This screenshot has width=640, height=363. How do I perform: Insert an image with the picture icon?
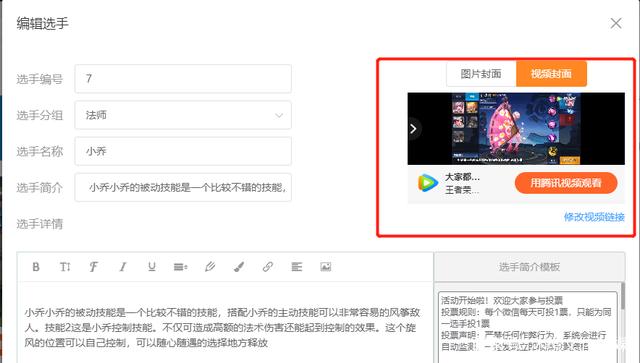326,267
